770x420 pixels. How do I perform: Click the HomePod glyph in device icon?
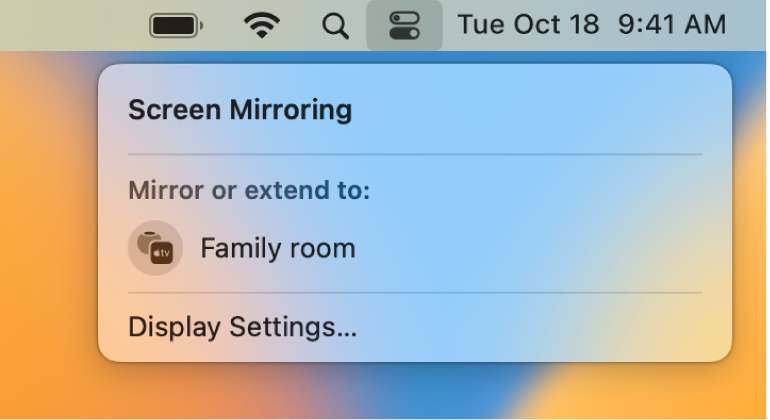(149, 240)
